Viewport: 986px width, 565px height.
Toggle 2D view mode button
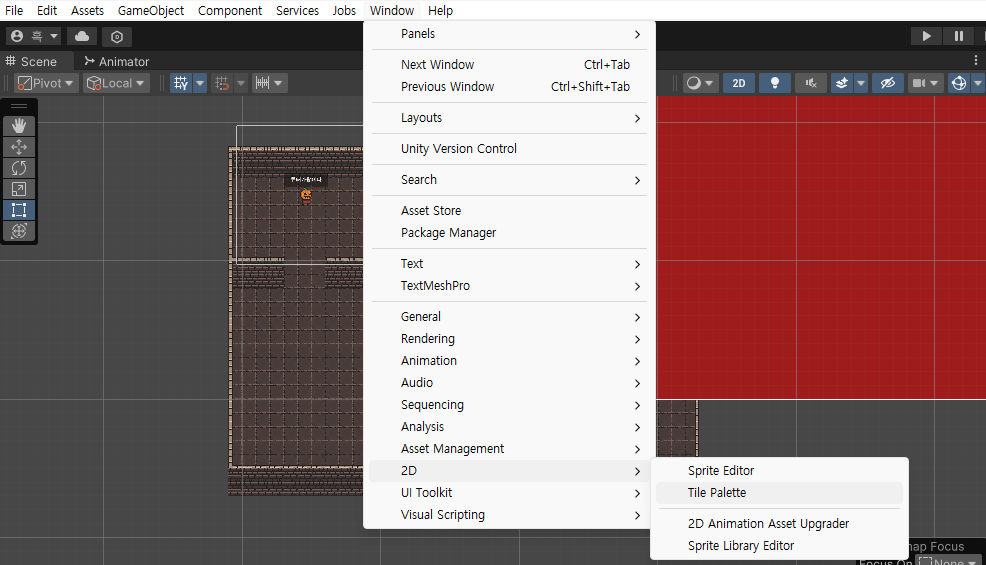[739, 83]
